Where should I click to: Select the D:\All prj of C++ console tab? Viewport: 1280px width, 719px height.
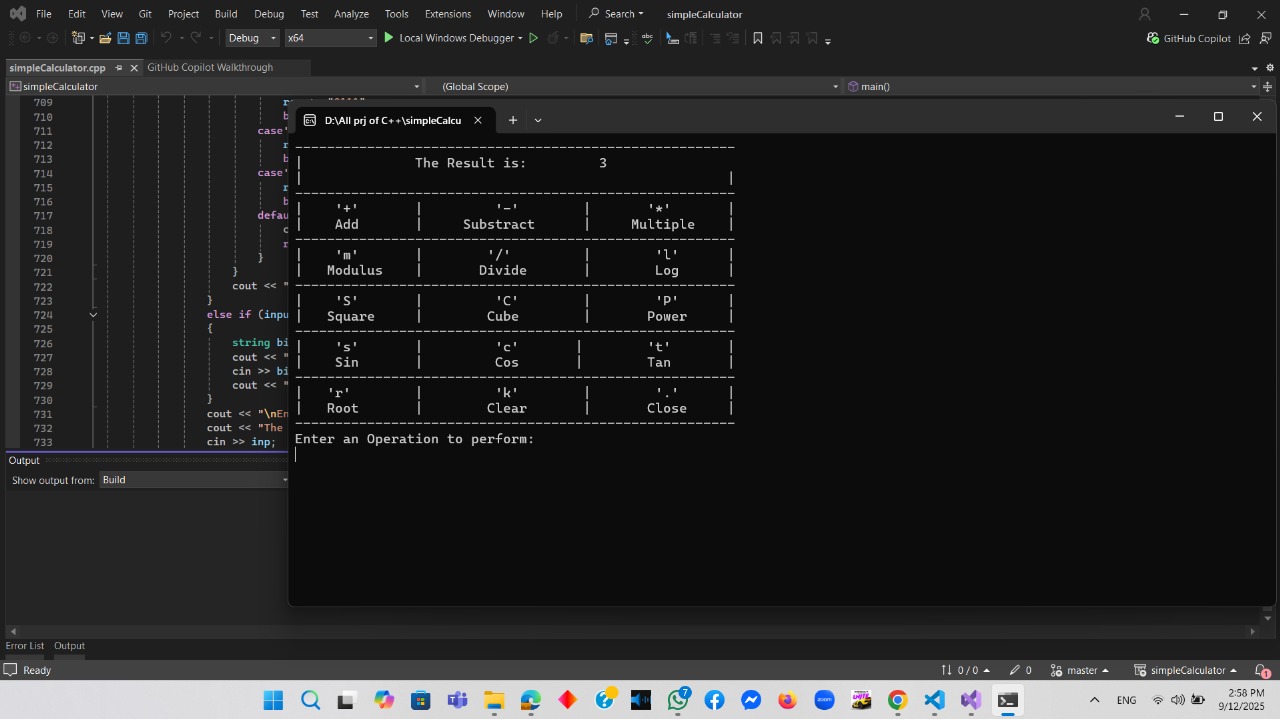[x=395, y=120]
